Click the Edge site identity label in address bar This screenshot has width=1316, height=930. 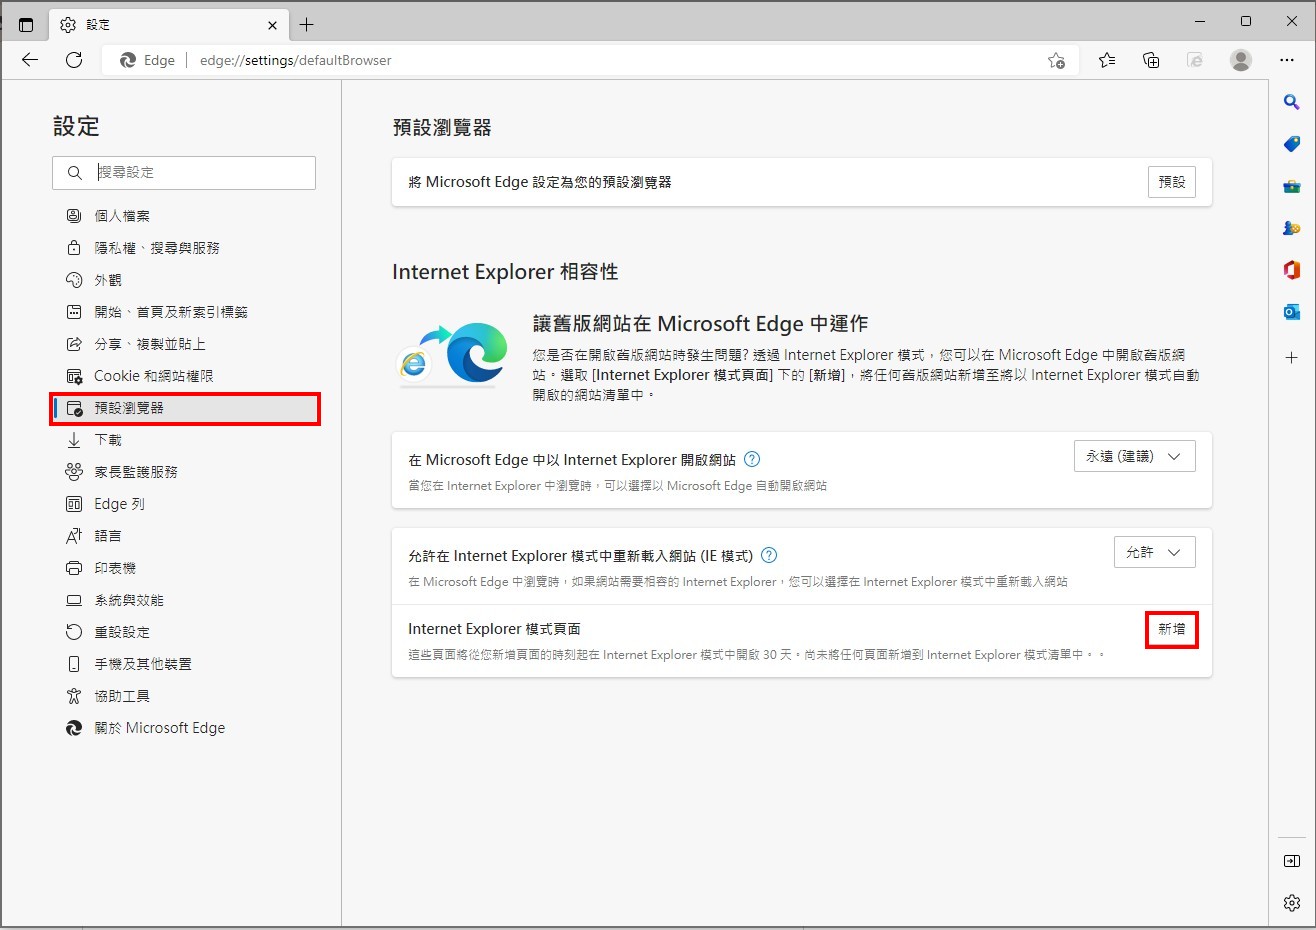coord(147,60)
